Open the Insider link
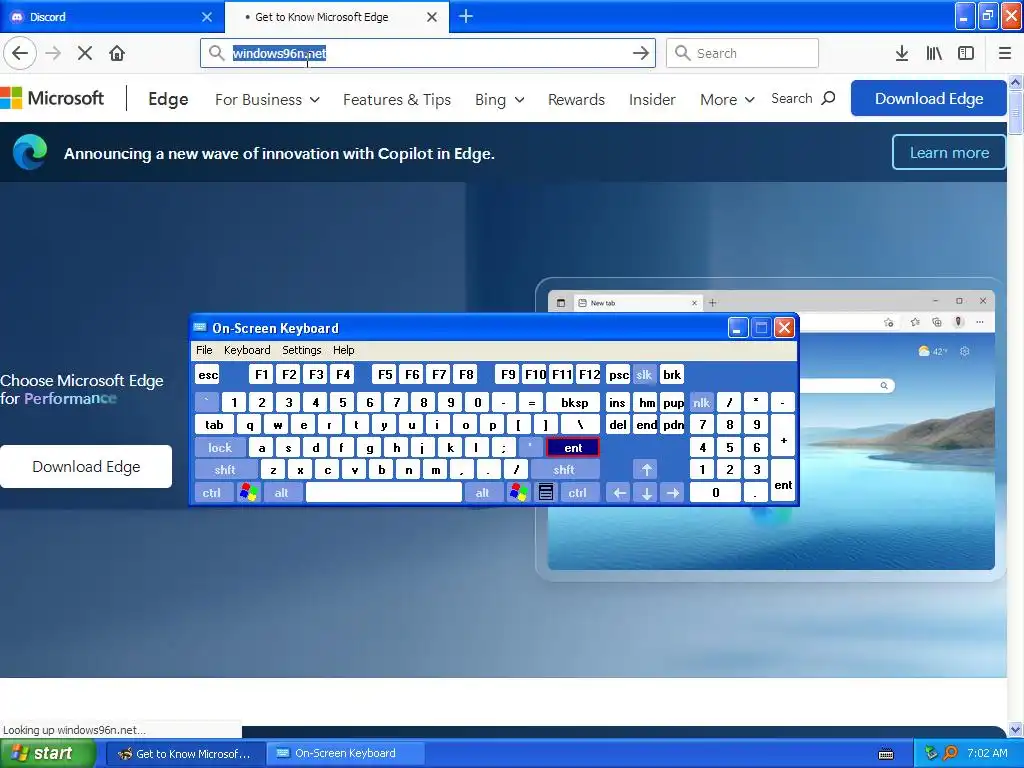Screen dimensions: 1024x768 tap(652, 99)
